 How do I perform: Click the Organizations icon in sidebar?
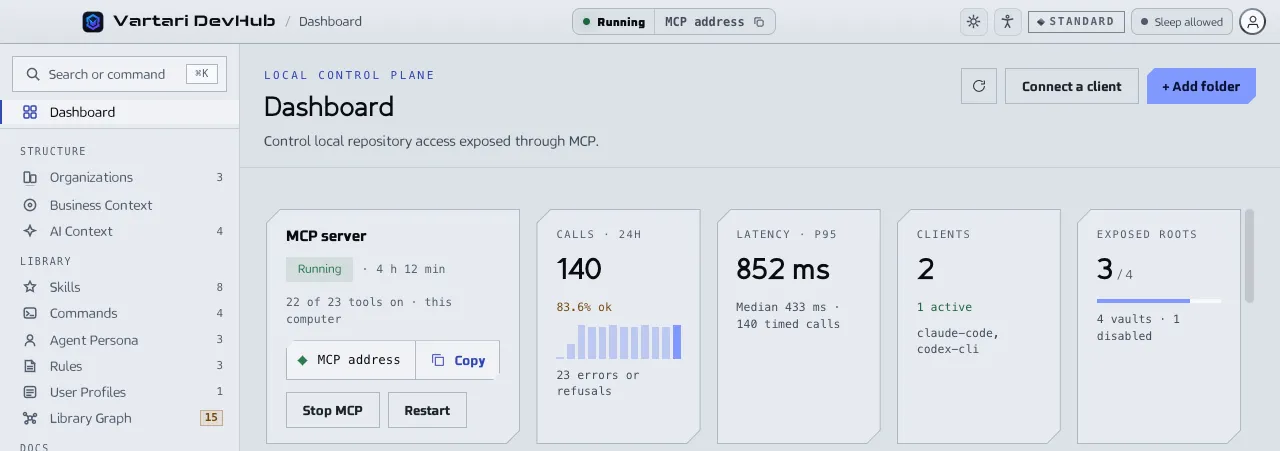30,177
